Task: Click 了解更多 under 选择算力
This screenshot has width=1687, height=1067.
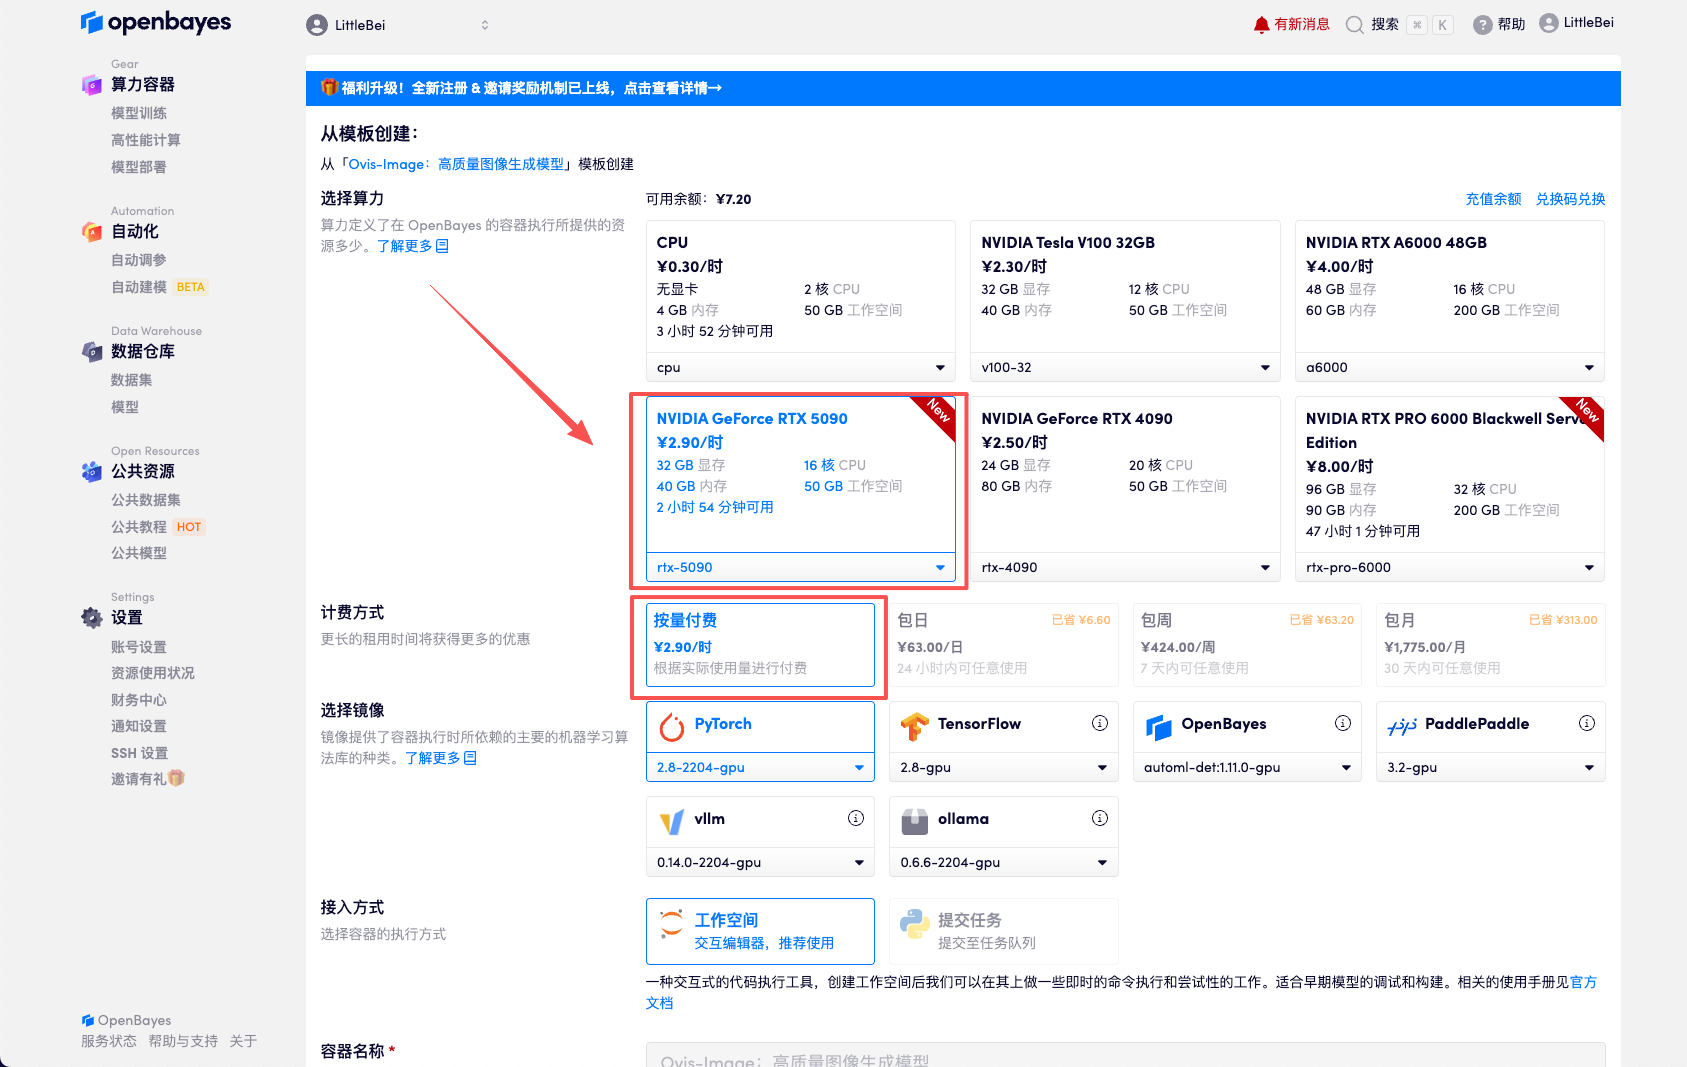Action: [412, 246]
